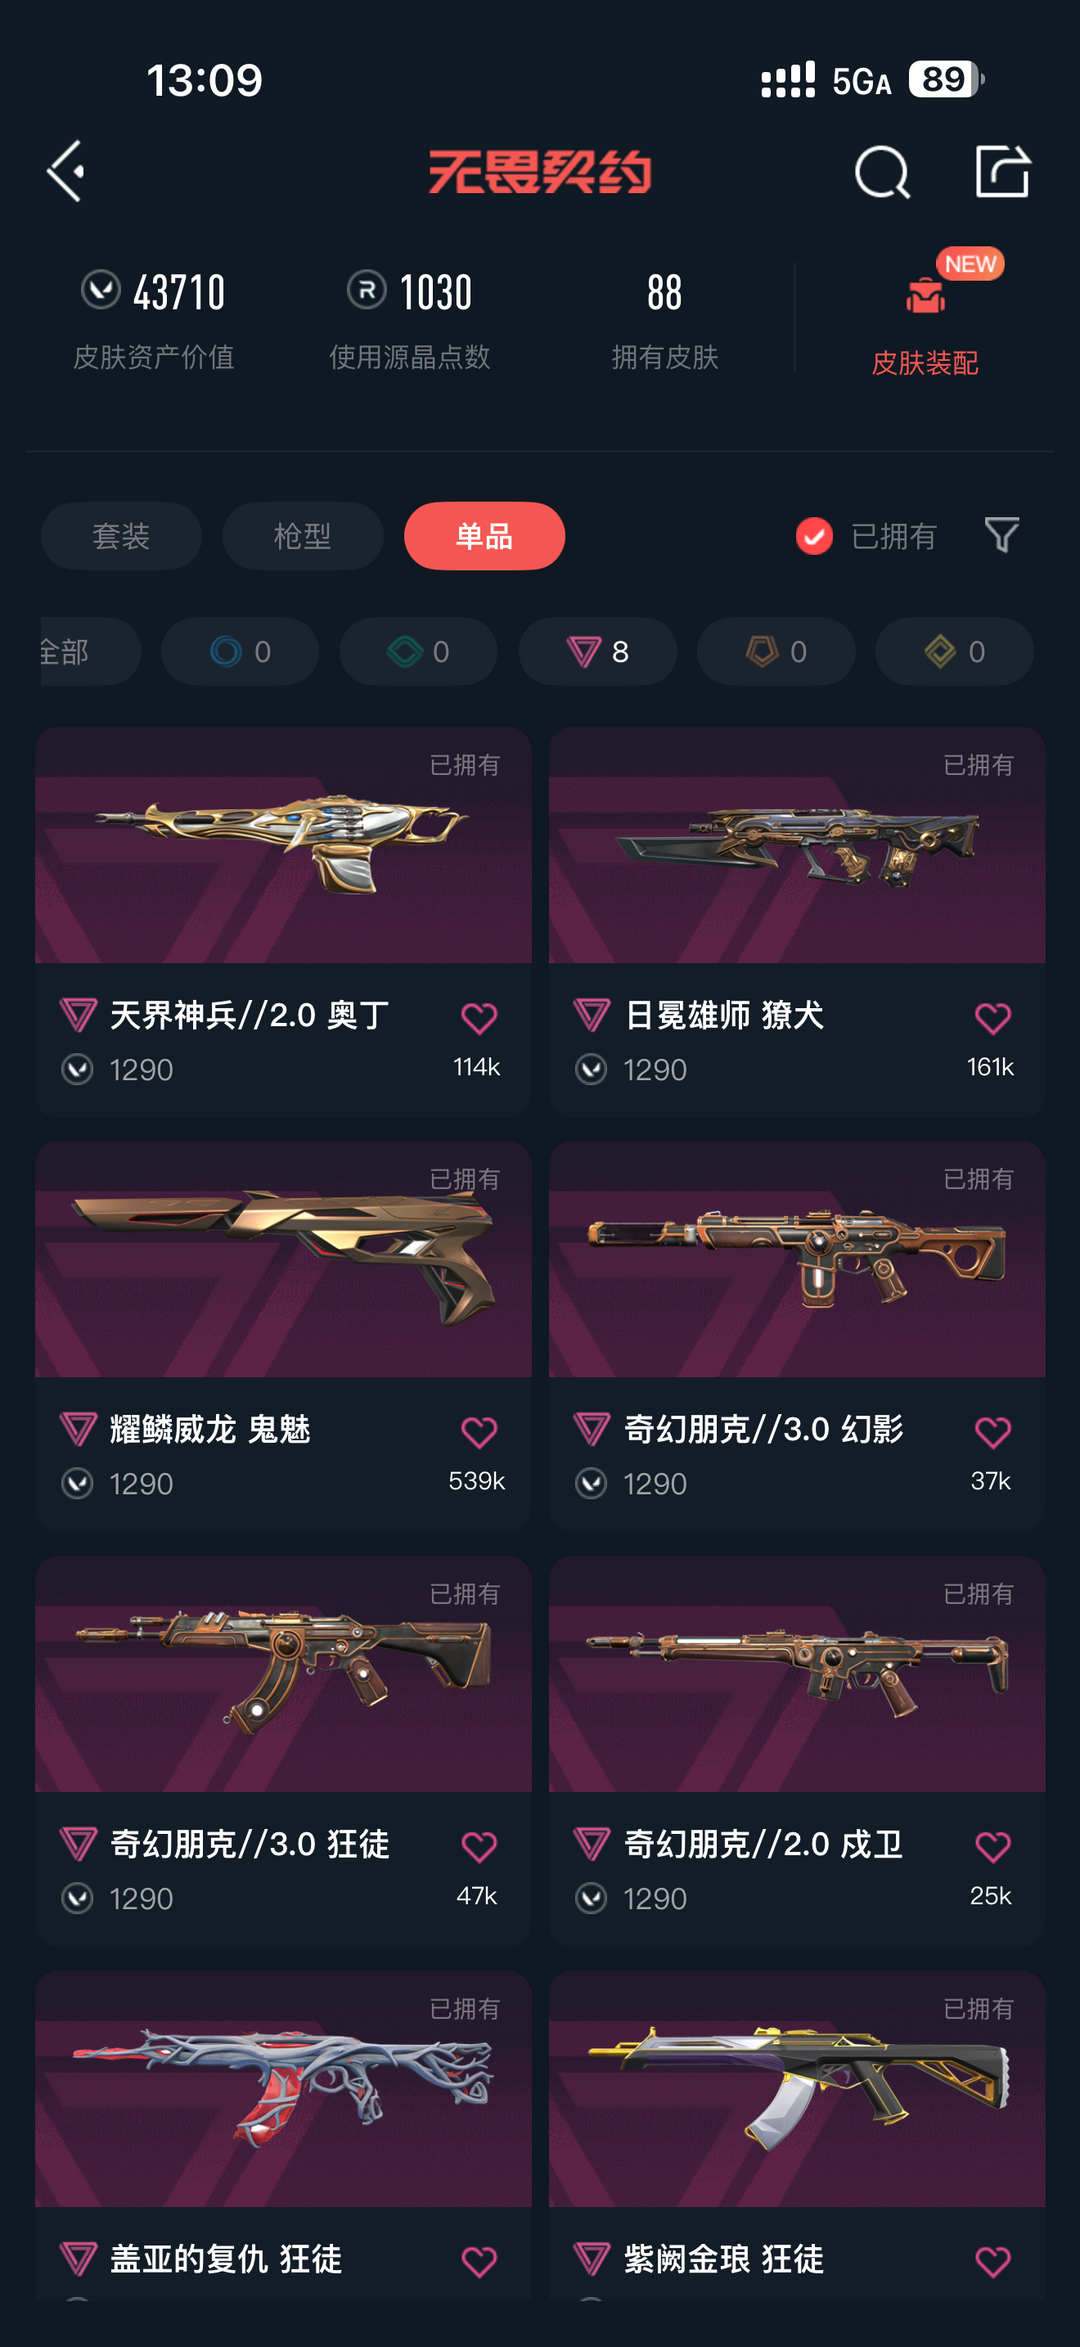Select the 全部 filter chip
This screenshot has height=2347, width=1080.
90,651
